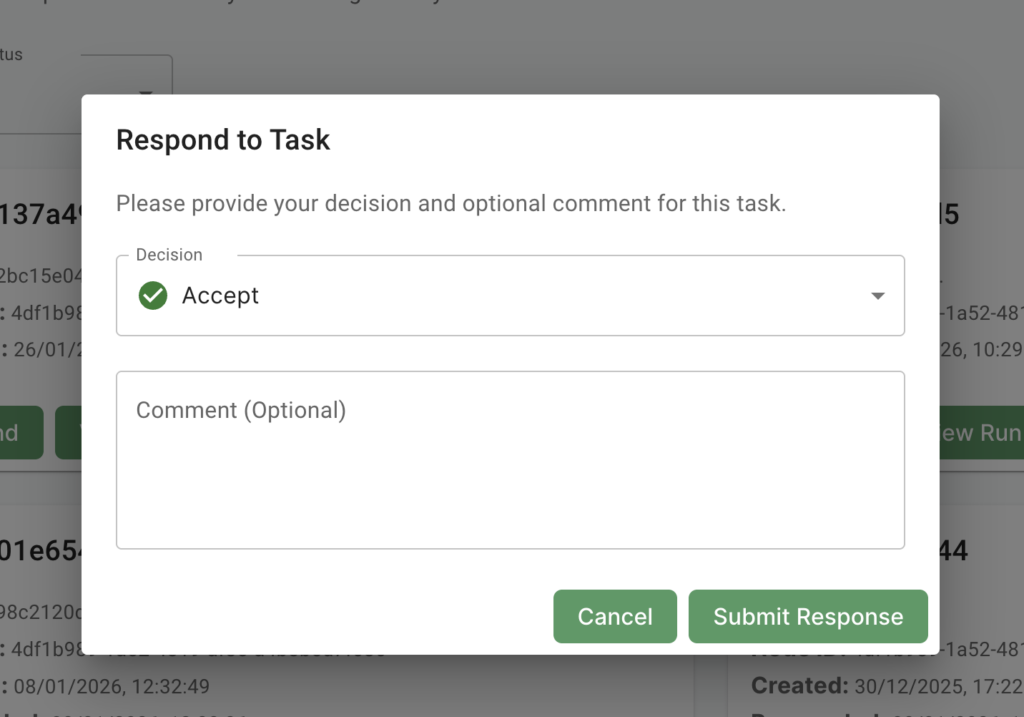Click the "Respond to Task" dialog title
The image size is (1024, 717).
(x=223, y=140)
